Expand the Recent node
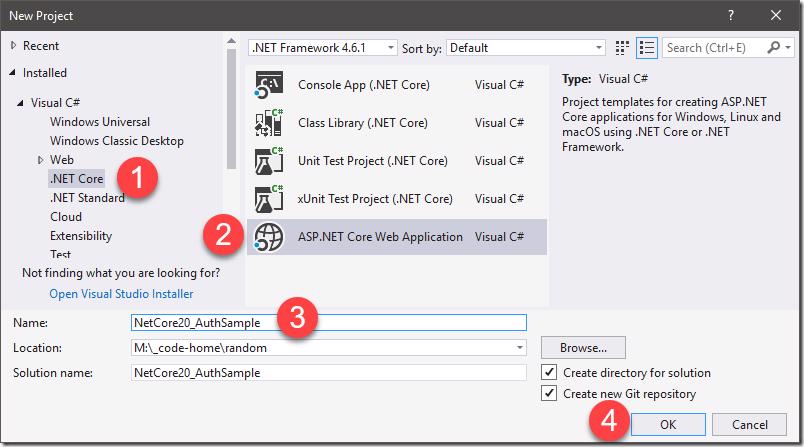This screenshot has height=447, width=804. coord(13,46)
